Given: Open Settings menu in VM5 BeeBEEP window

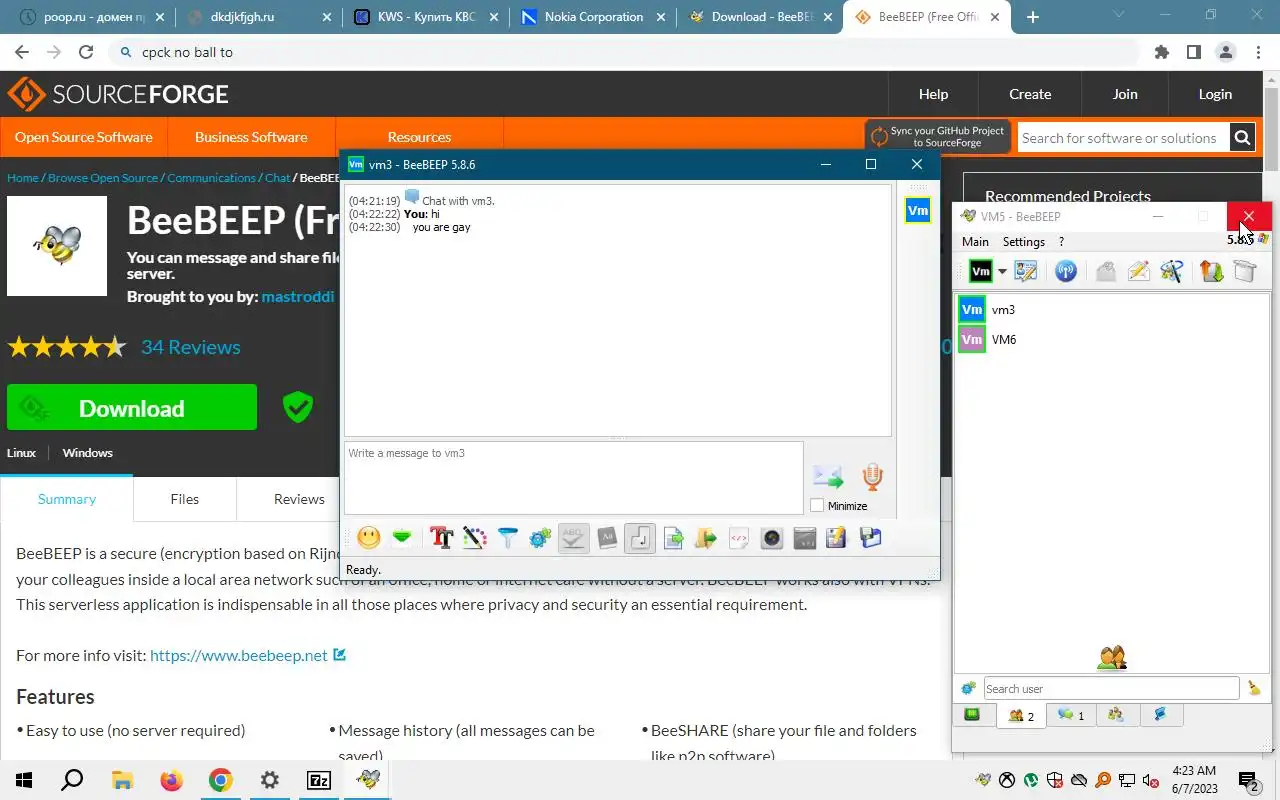Looking at the screenshot, I should tap(1023, 242).
